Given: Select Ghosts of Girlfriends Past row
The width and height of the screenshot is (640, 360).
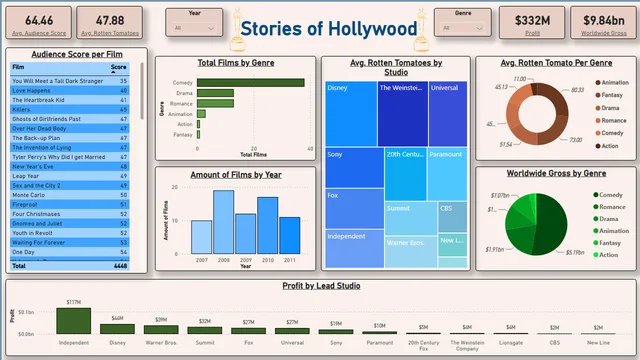Looking at the screenshot, I should pyautogui.click(x=69, y=119).
